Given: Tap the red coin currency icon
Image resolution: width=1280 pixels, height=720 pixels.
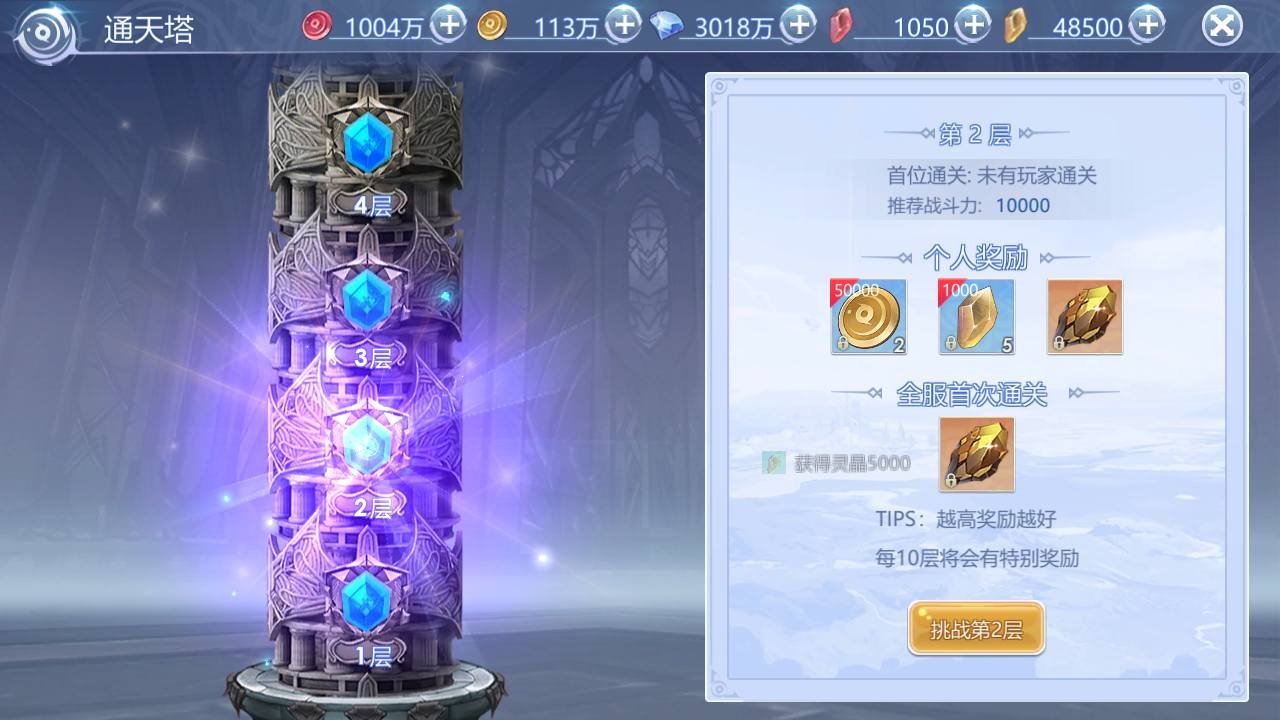Looking at the screenshot, I should [316, 26].
